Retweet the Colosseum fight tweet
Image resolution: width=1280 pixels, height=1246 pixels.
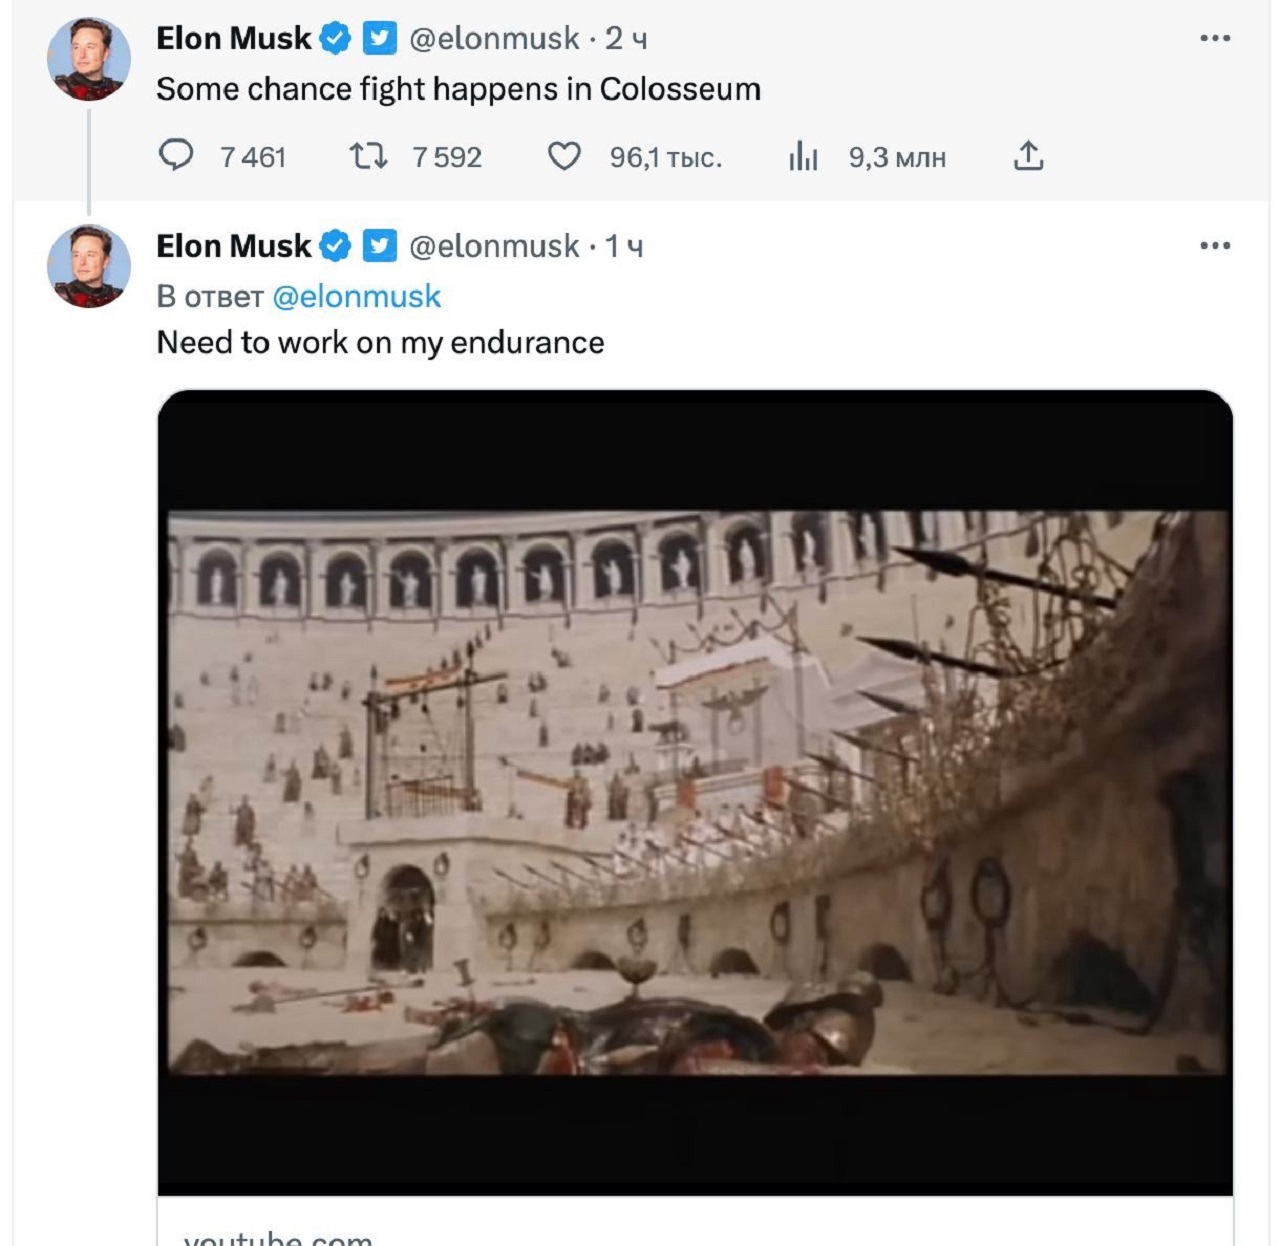[x=368, y=156]
